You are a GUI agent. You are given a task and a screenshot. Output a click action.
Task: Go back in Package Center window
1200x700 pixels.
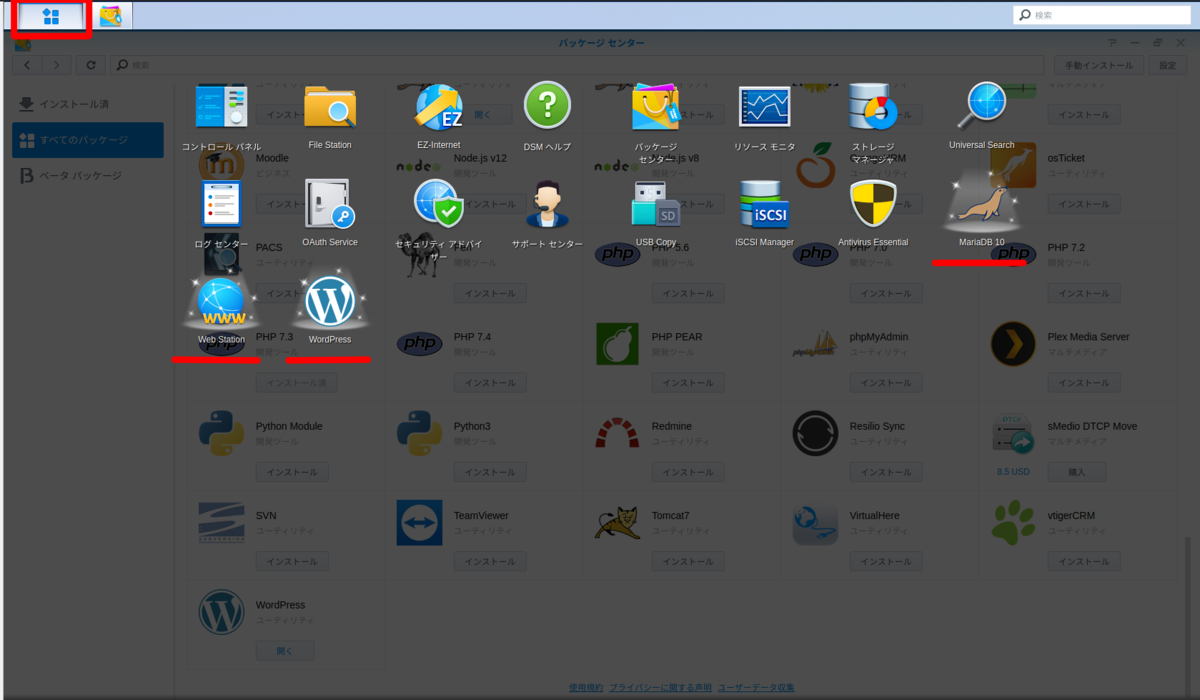coord(27,64)
